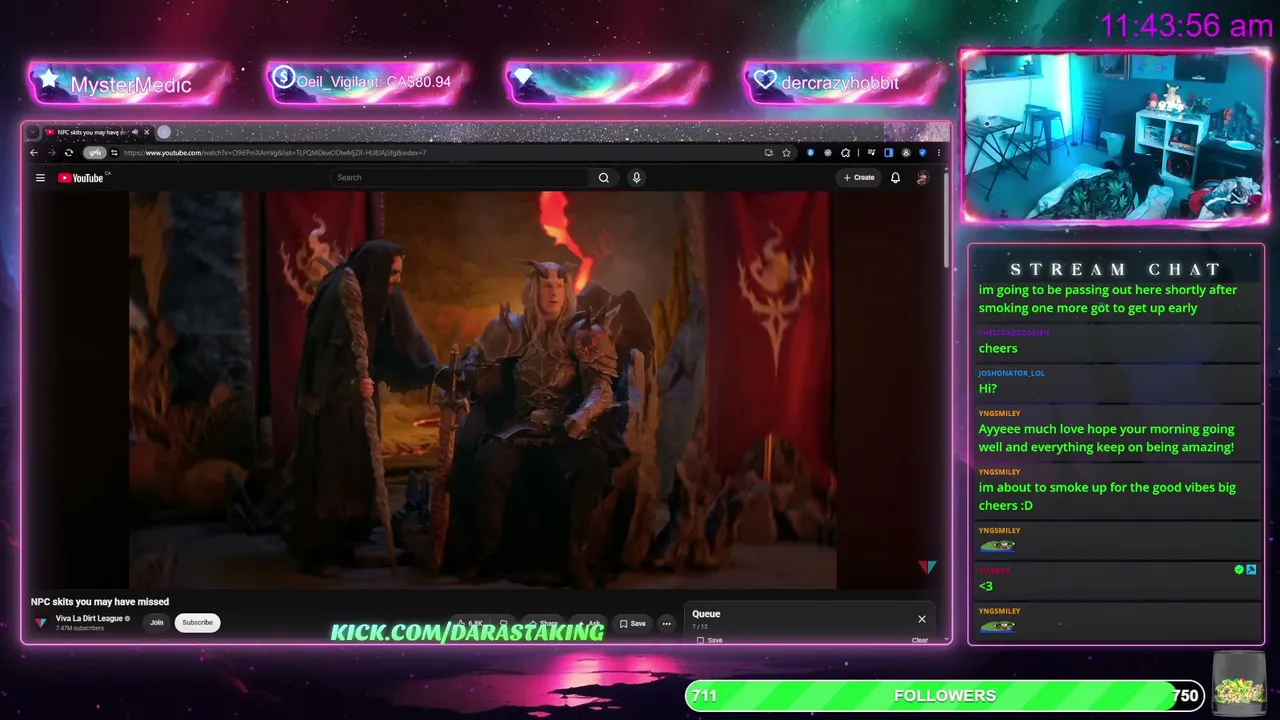This screenshot has height=720, width=1280.
Task: Click the 'Oeil_Vigilant: CA$80.94' label
Action: (374, 82)
